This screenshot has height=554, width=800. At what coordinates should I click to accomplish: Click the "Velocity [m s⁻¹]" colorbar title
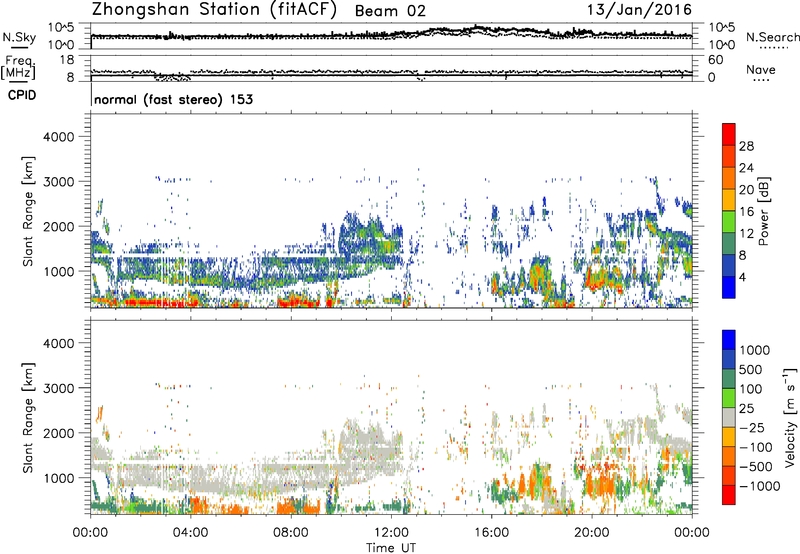coord(790,416)
